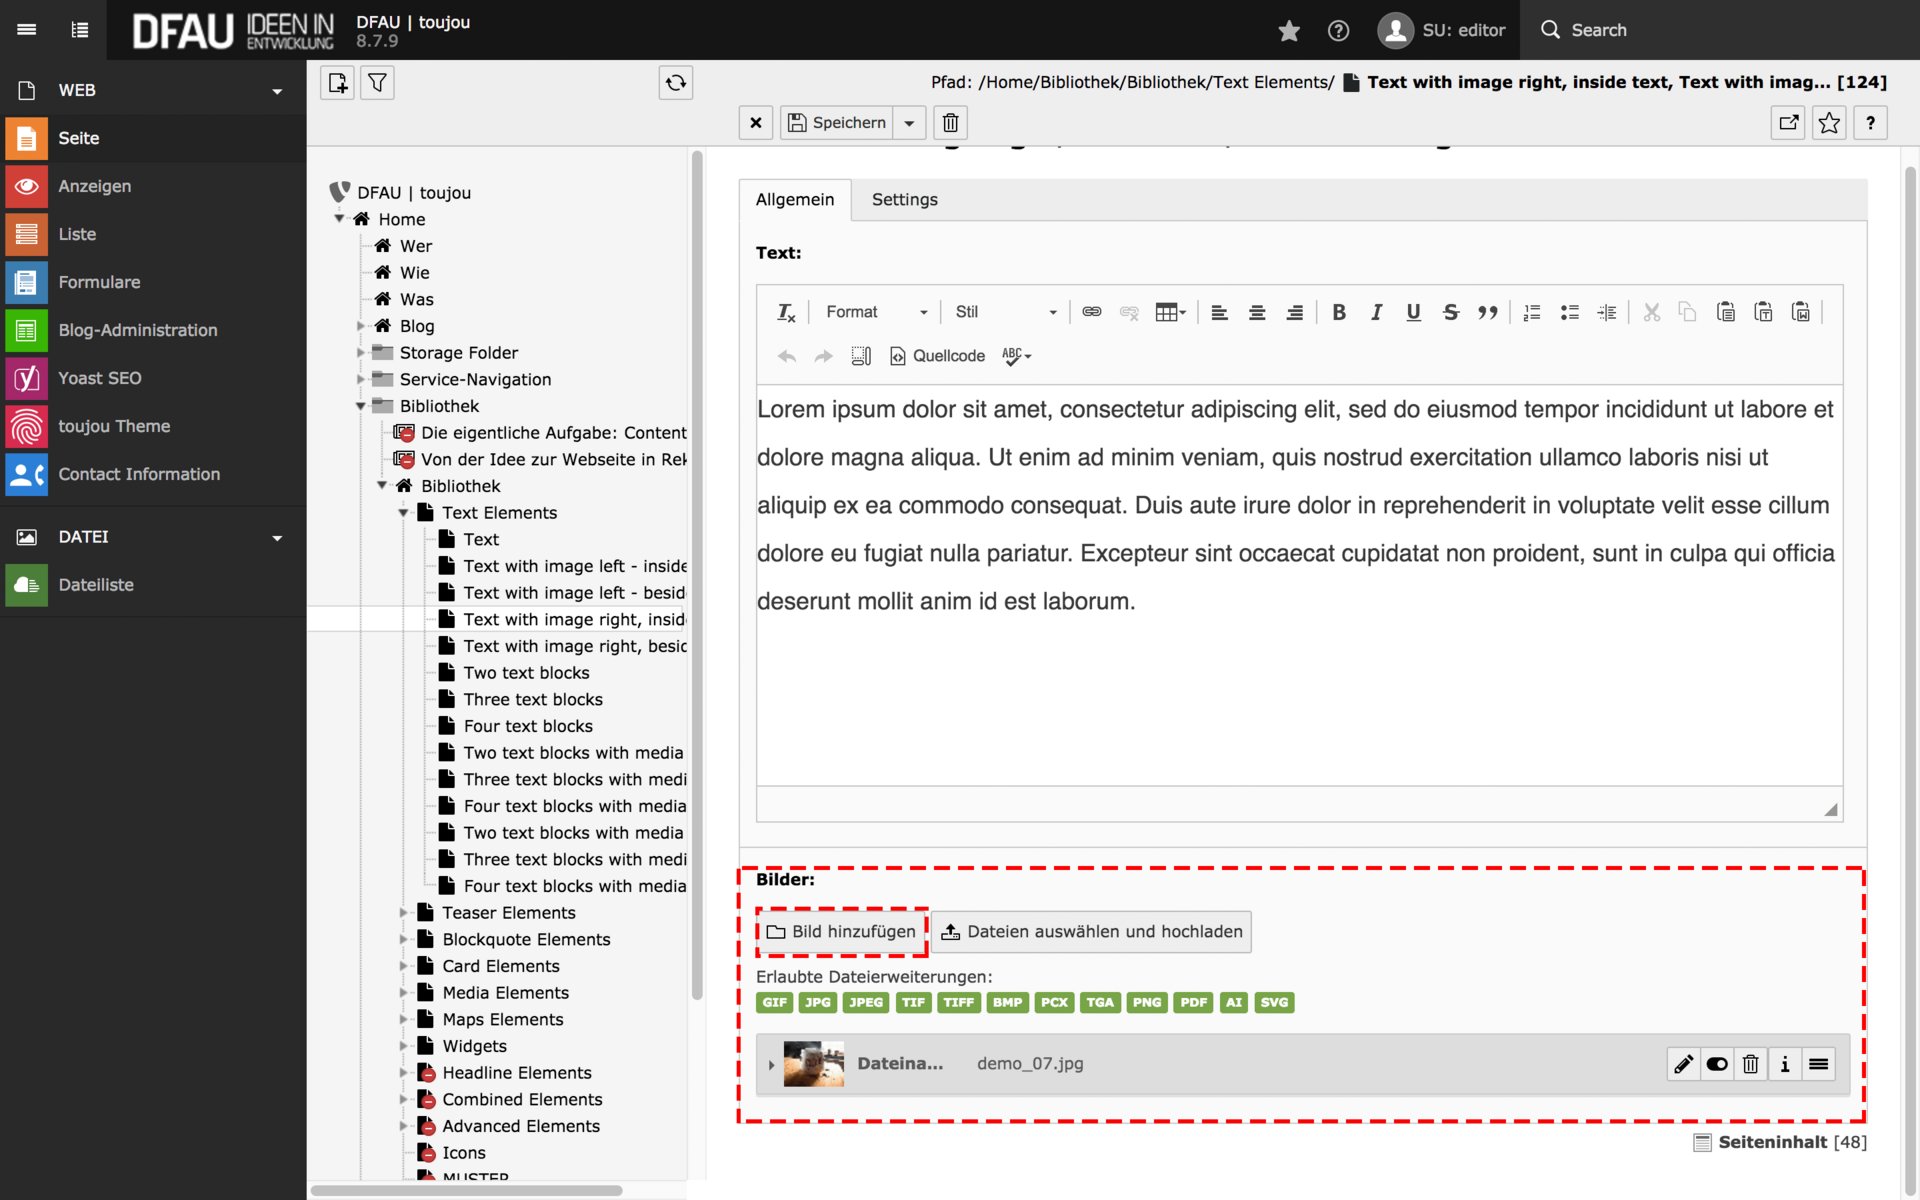Switch to the Settings tab
1920x1200 pixels.
pos(905,200)
